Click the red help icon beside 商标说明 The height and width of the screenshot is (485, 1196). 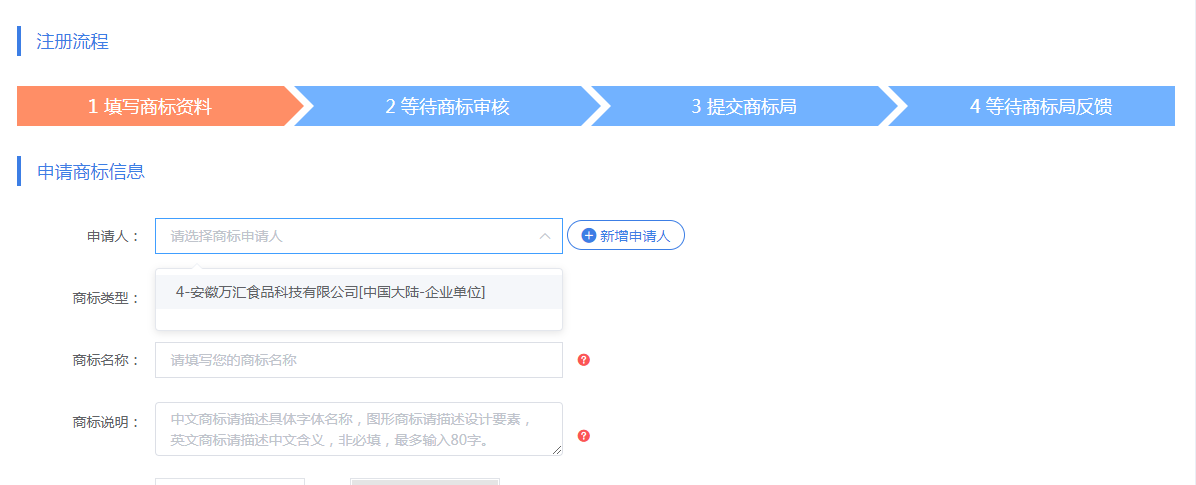pos(584,436)
